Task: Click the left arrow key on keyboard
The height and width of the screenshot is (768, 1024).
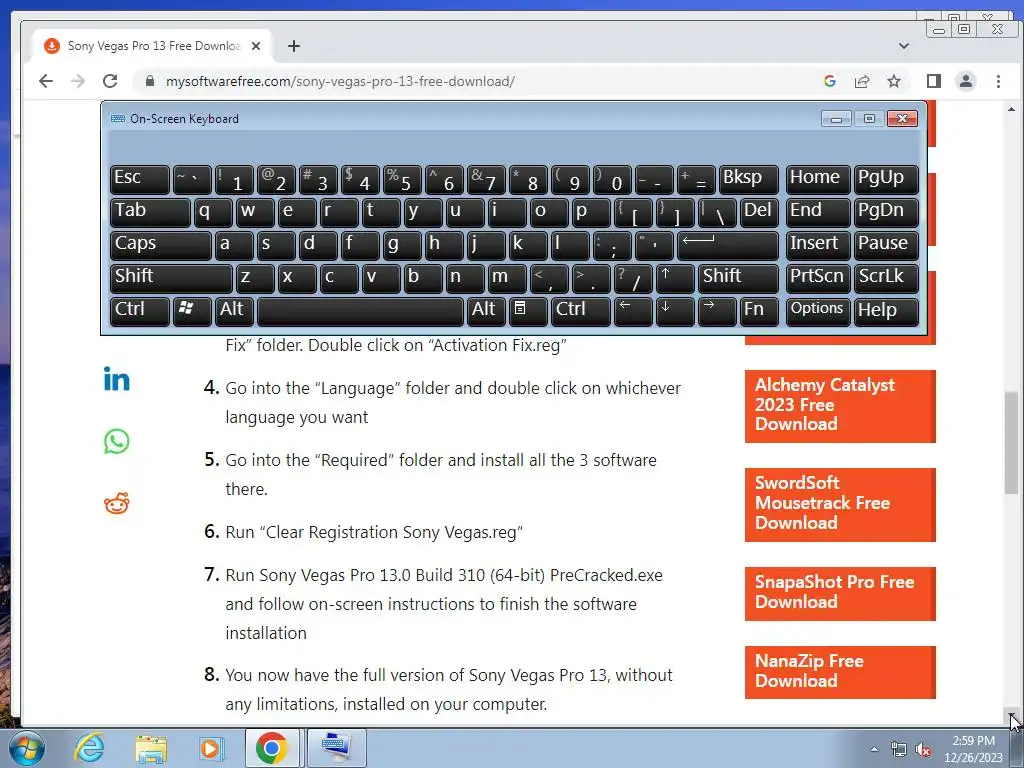Action: [633, 310]
